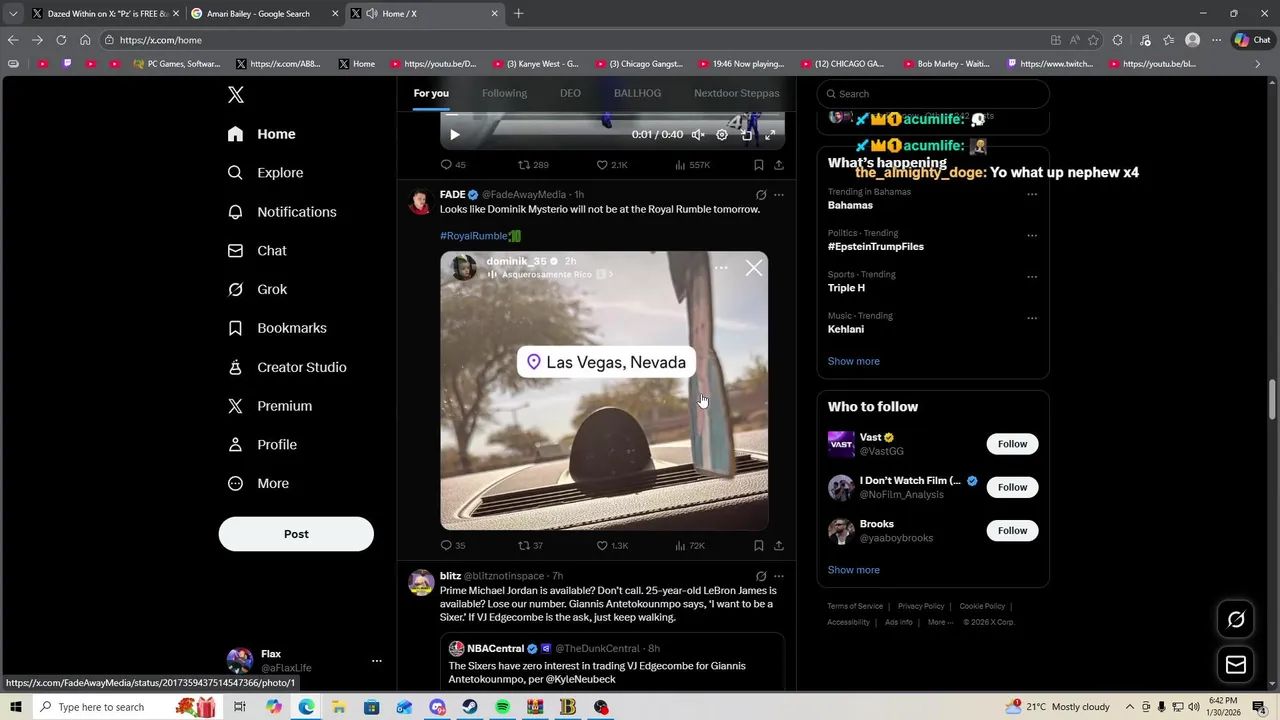Image resolution: width=1280 pixels, height=720 pixels.
Task: Switch to the BALLHOG tab
Action: click(x=637, y=93)
